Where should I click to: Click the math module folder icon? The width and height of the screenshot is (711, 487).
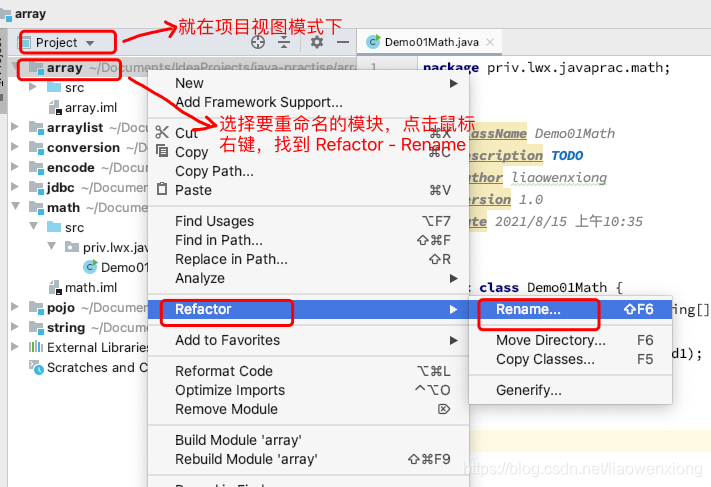36,207
